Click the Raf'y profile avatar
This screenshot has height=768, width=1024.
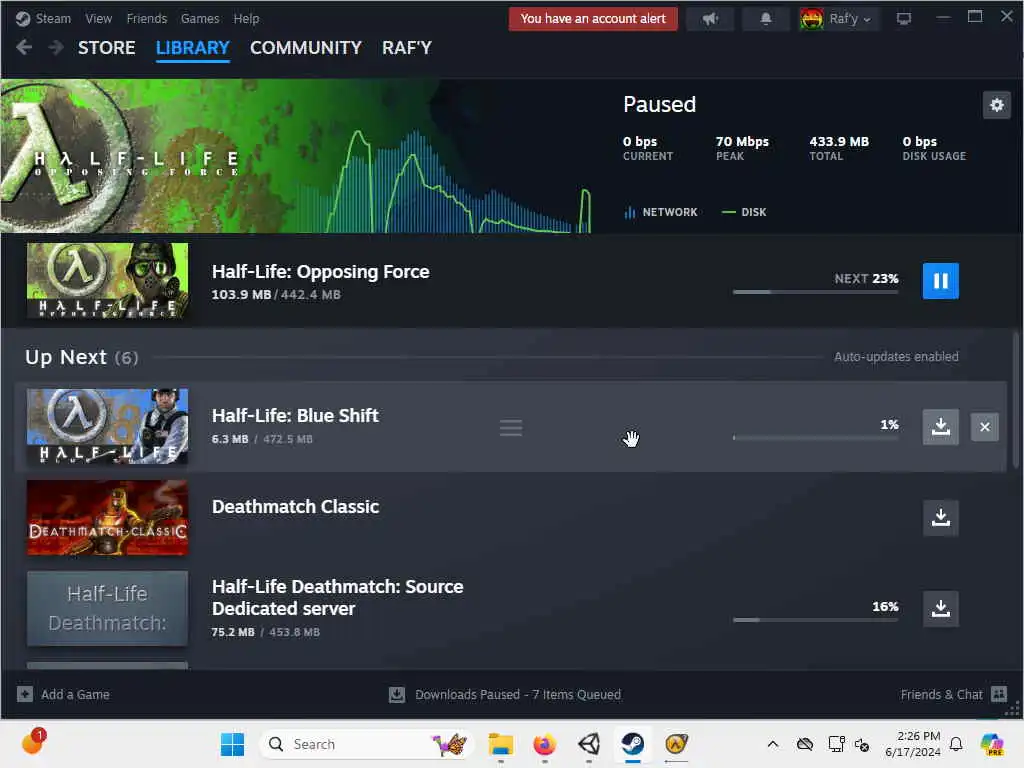point(812,19)
